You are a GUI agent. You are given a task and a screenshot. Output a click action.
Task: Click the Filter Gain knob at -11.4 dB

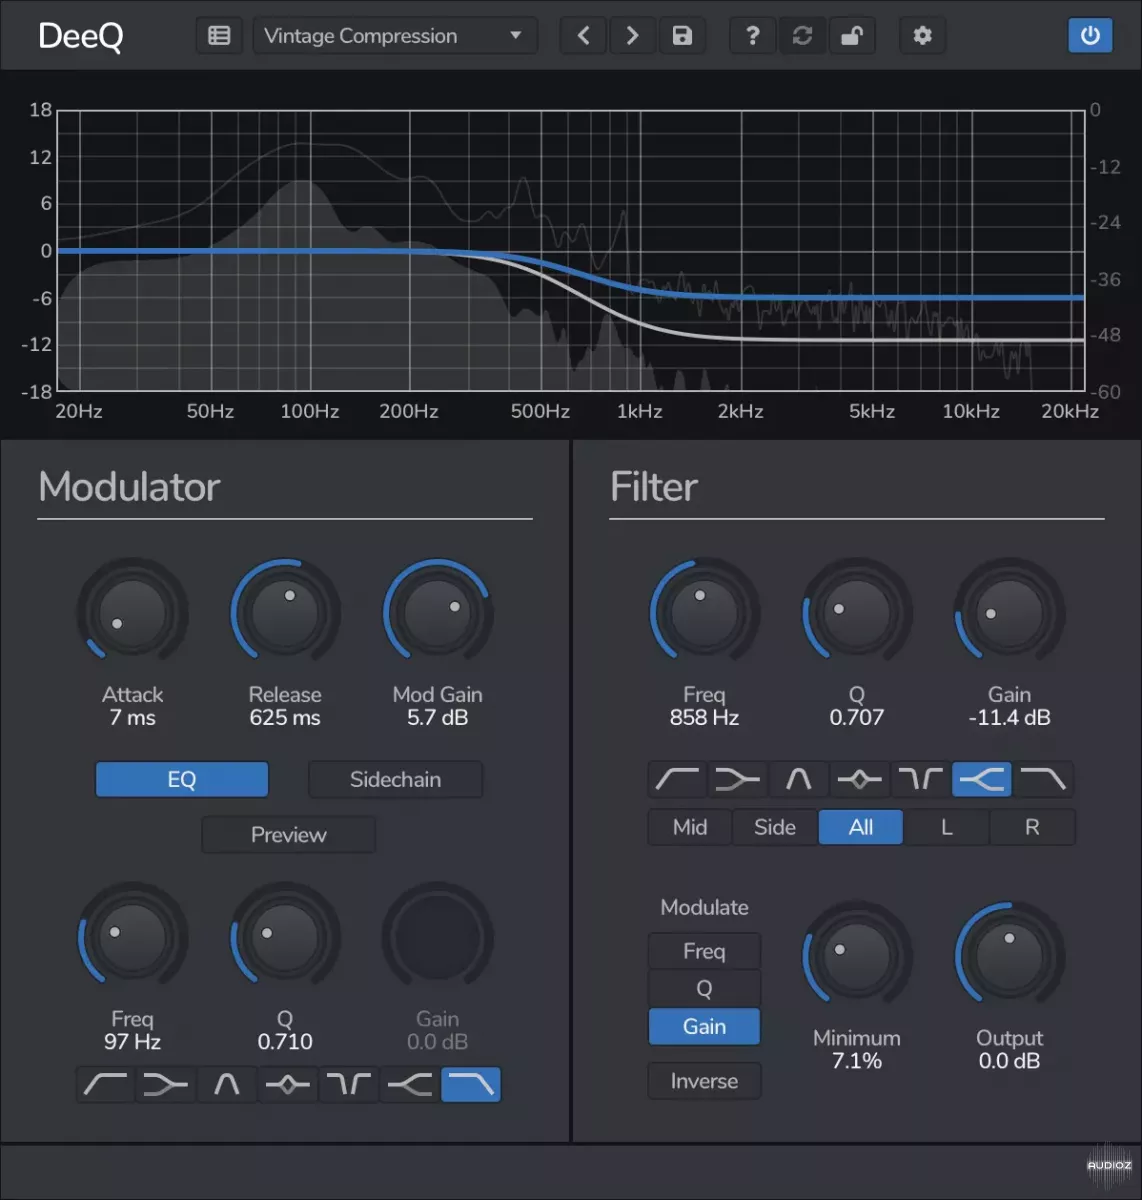(1009, 612)
